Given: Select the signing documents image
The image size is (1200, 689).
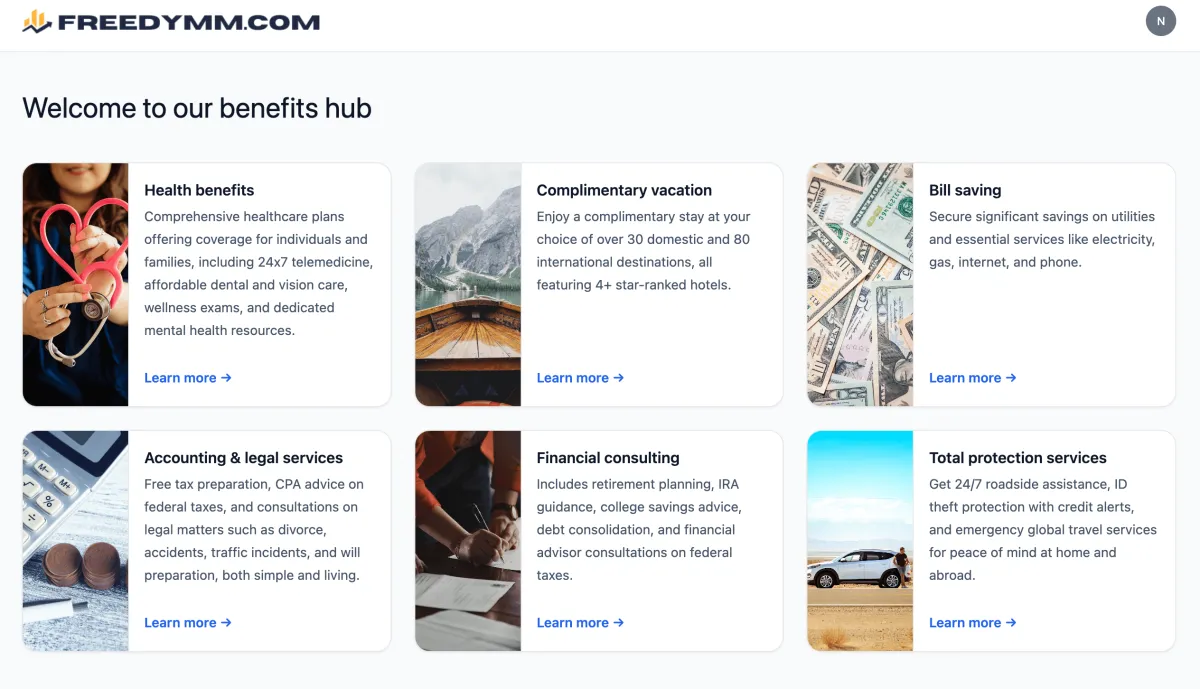Looking at the screenshot, I should (468, 541).
